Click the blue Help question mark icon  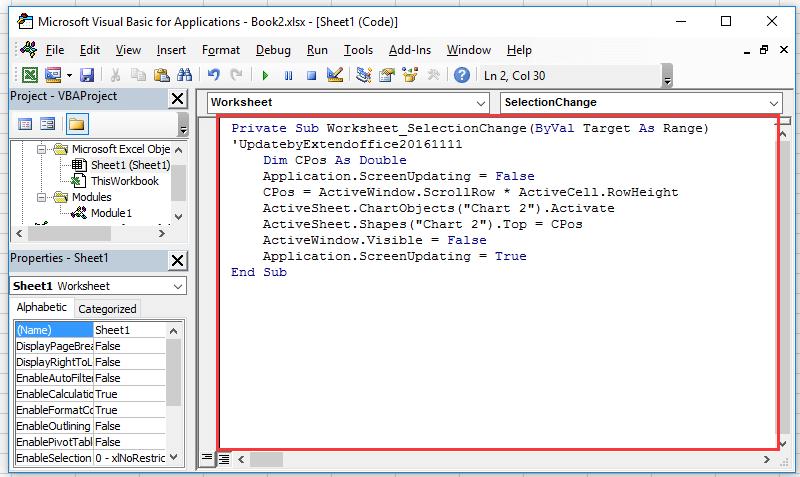[462, 76]
